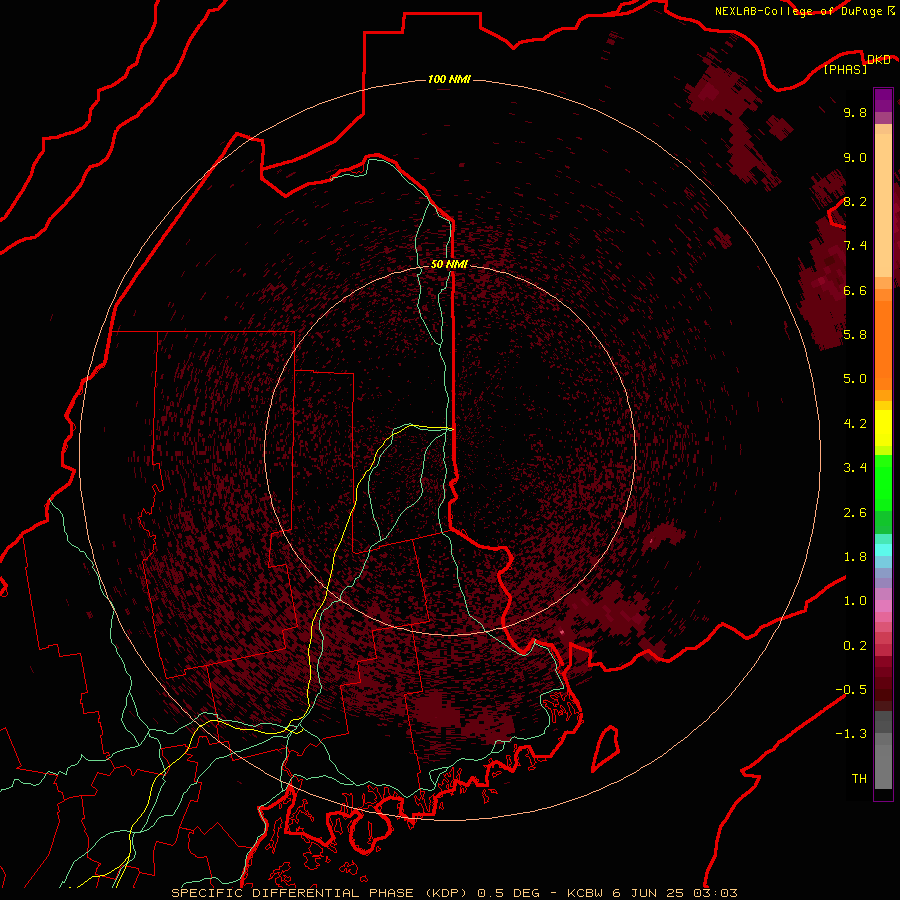Screen dimensions: 900x900
Task: Click the 9.0 legend value
Action: pos(855,158)
